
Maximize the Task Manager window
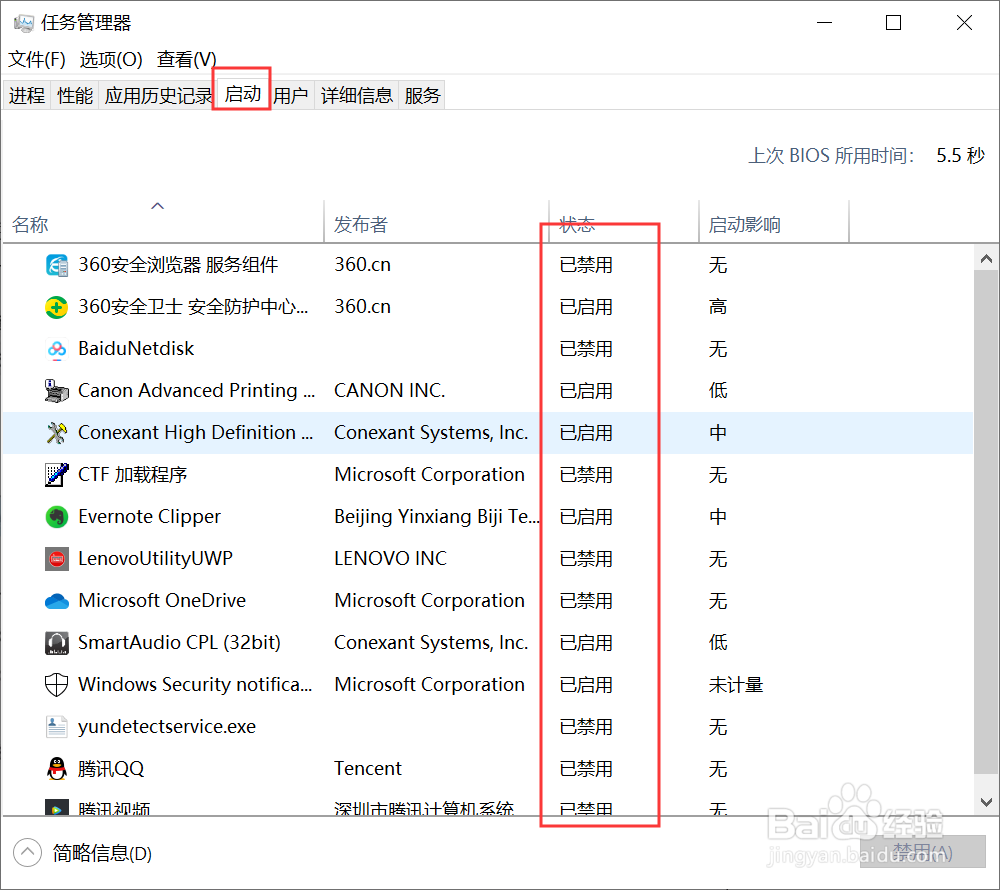tap(893, 23)
